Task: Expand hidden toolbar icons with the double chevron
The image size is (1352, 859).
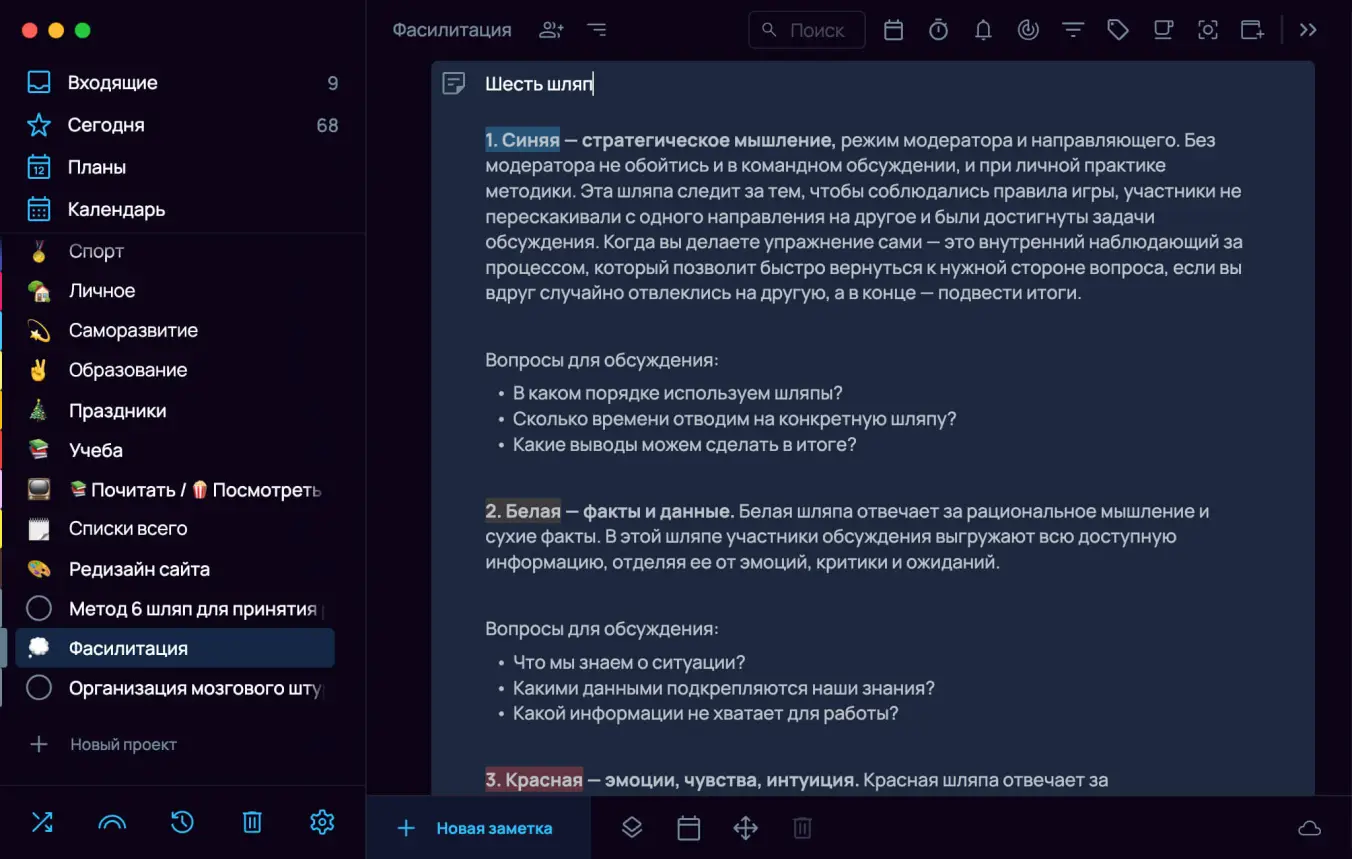Action: coord(1308,30)
